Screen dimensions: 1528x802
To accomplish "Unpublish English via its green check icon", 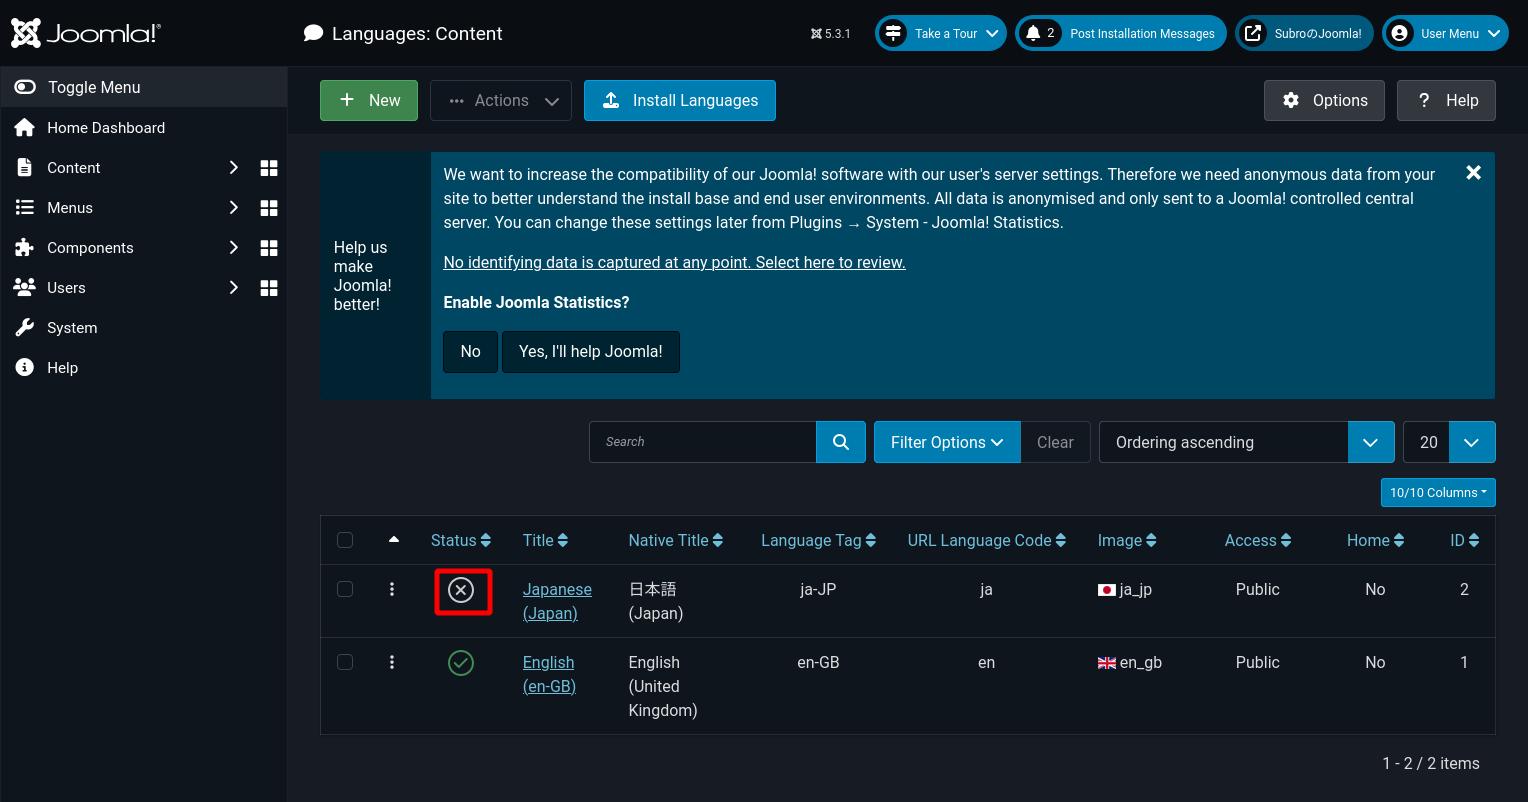I will (461, 663).
